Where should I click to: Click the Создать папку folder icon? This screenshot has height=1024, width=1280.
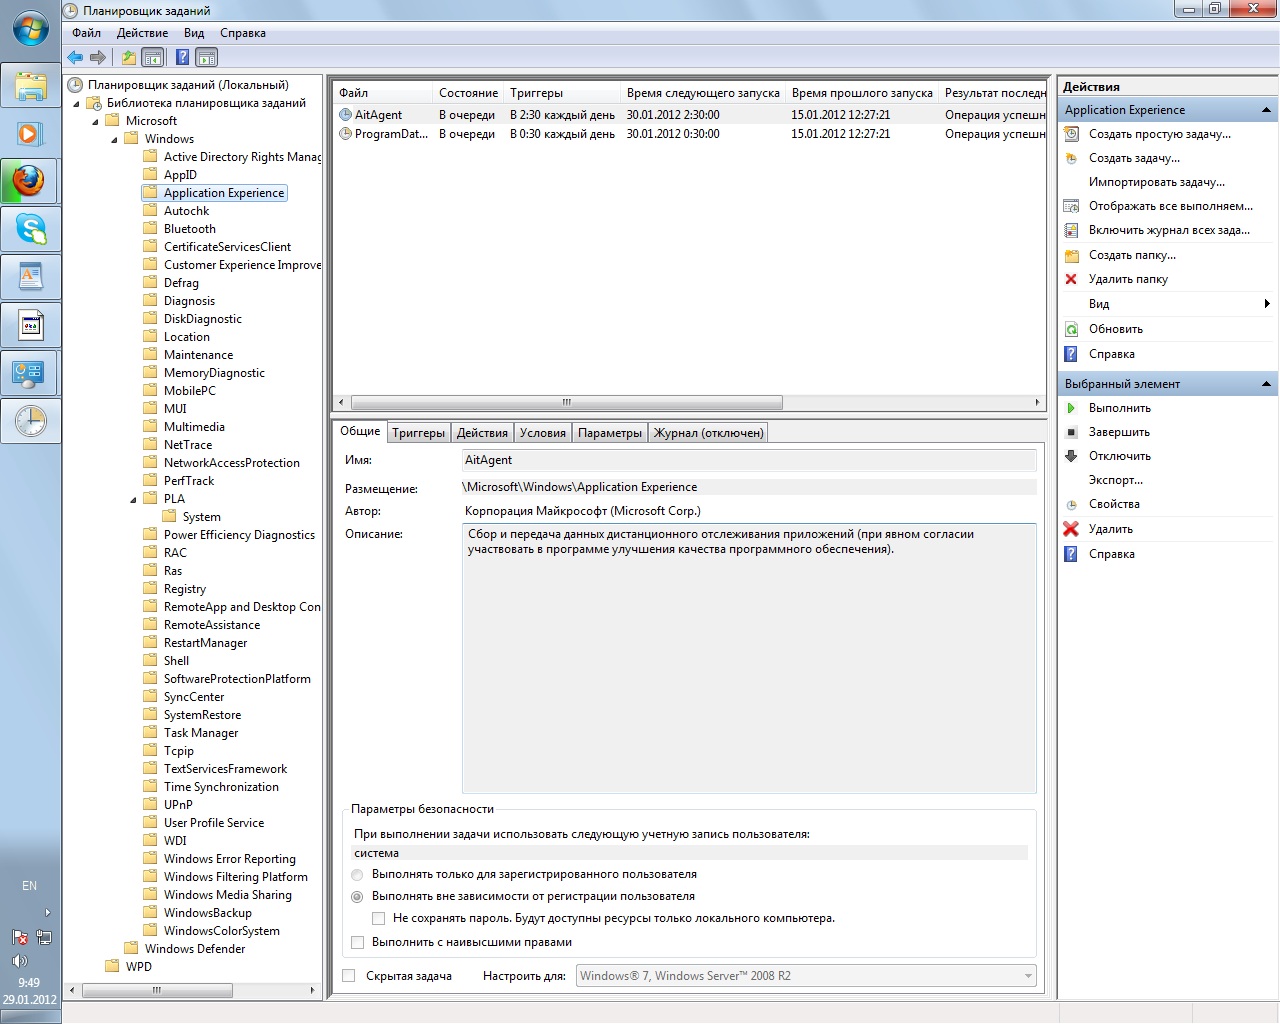(x=1071, y=255)
